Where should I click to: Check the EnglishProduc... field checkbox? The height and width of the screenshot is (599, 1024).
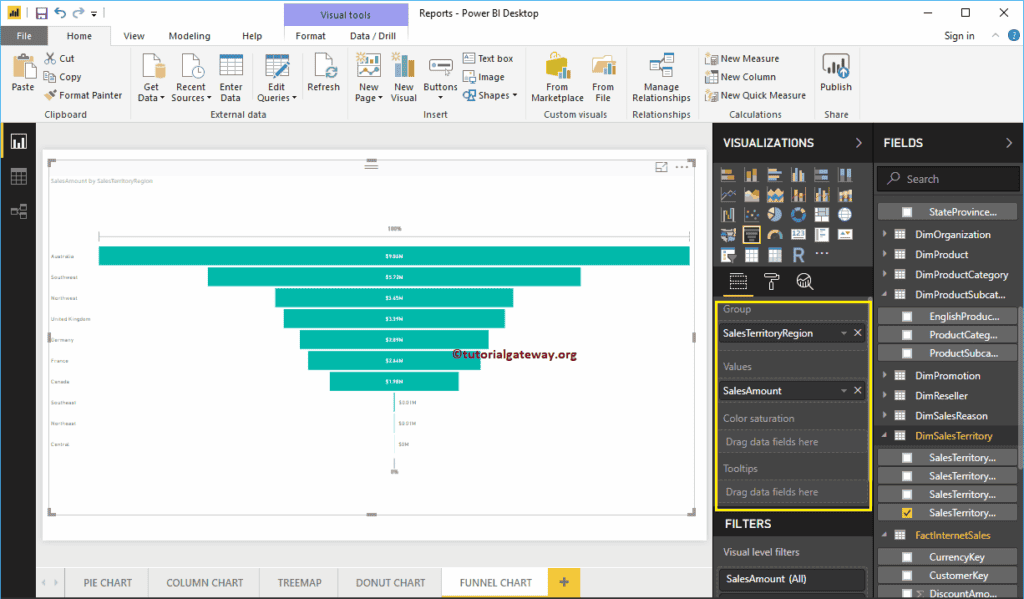[x=907, y=316]
